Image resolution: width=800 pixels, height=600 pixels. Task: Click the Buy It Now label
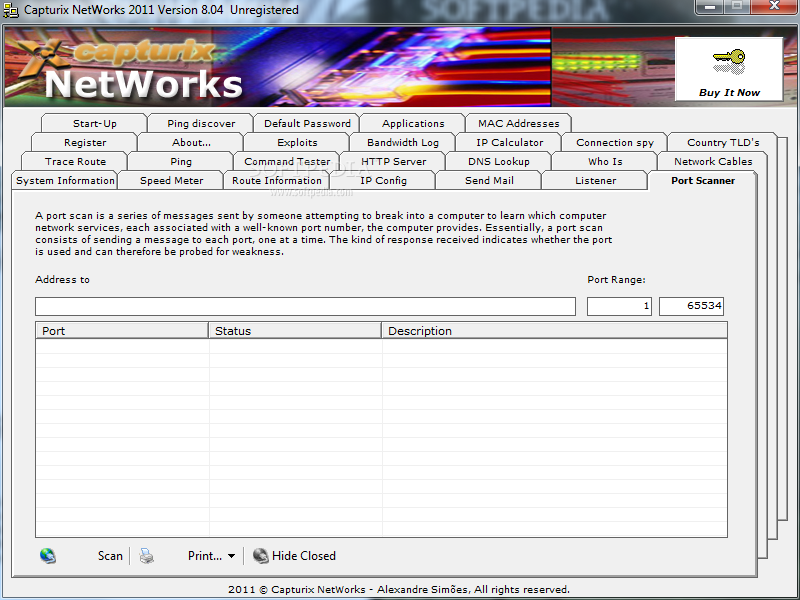point(729,93)
